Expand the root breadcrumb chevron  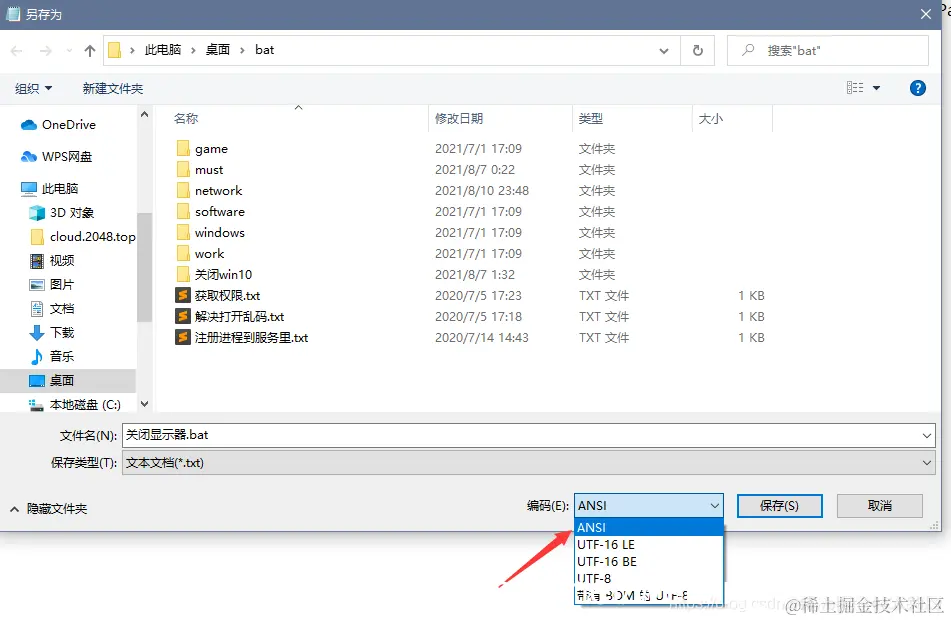pyautogui.click(x=132, y=50)
